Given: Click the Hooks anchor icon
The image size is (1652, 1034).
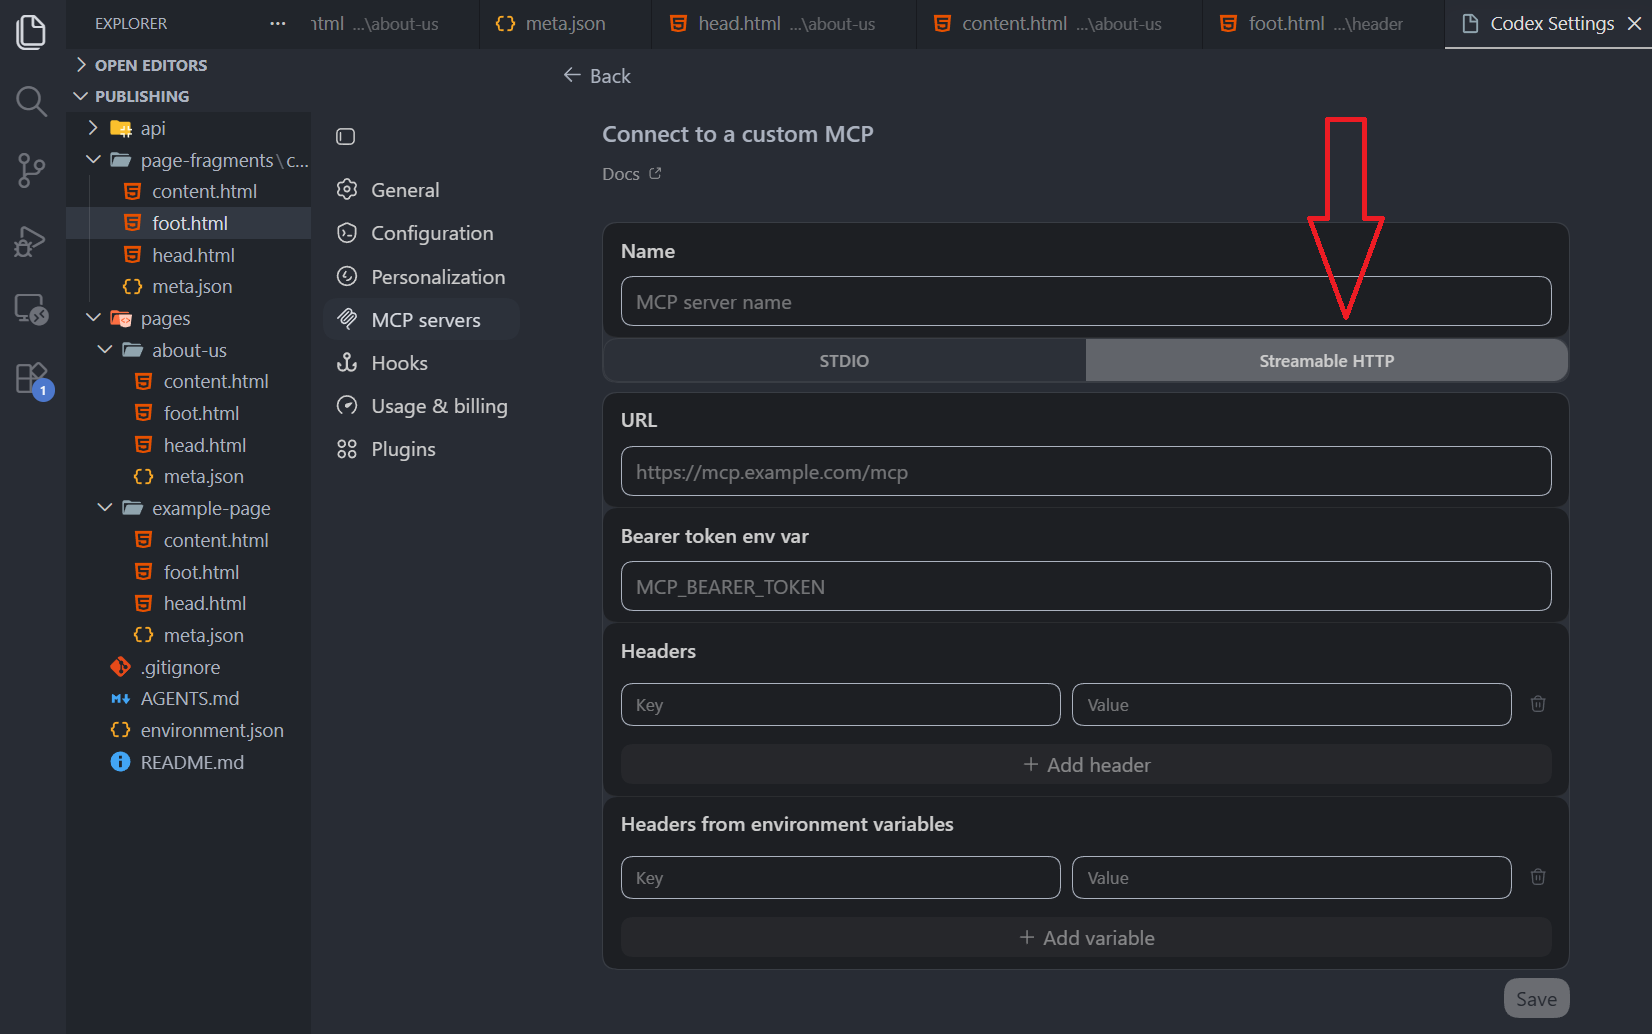Looking at the screenshot, I should tap(347, 362).
